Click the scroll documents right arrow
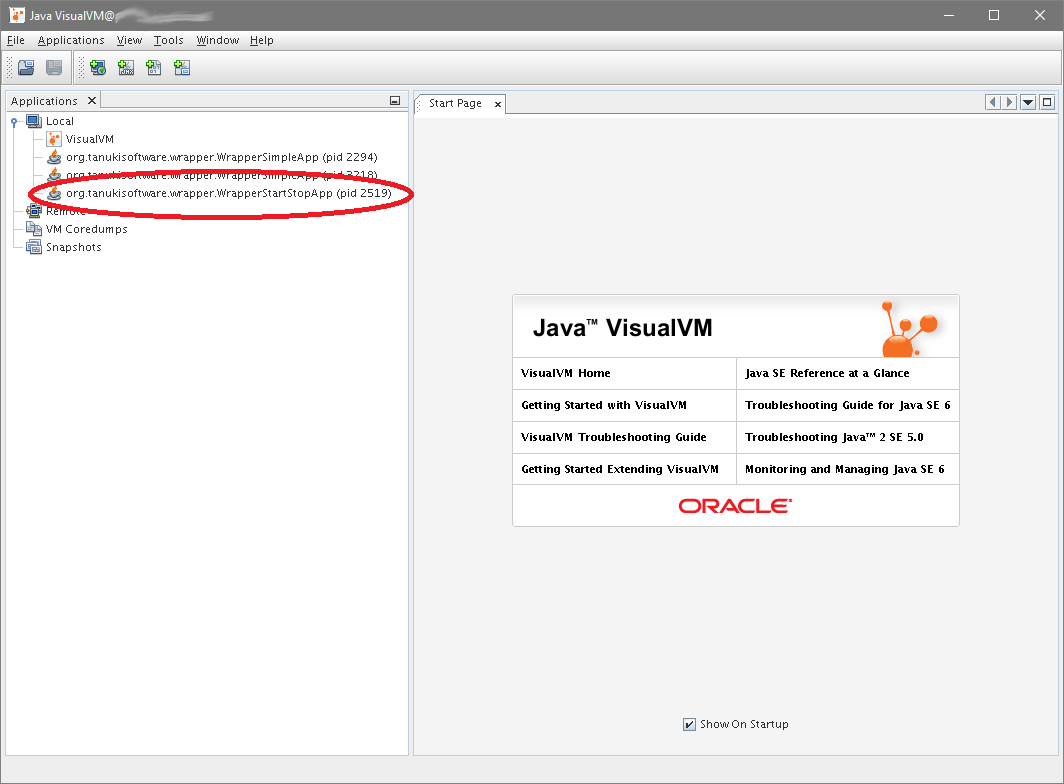The image size is (1064, 784). [x=1009, y=102]
